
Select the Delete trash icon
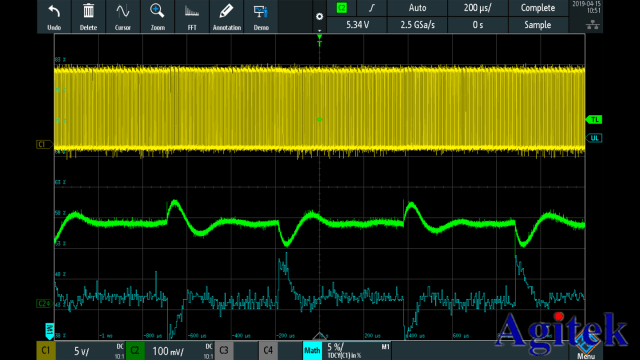88,16
